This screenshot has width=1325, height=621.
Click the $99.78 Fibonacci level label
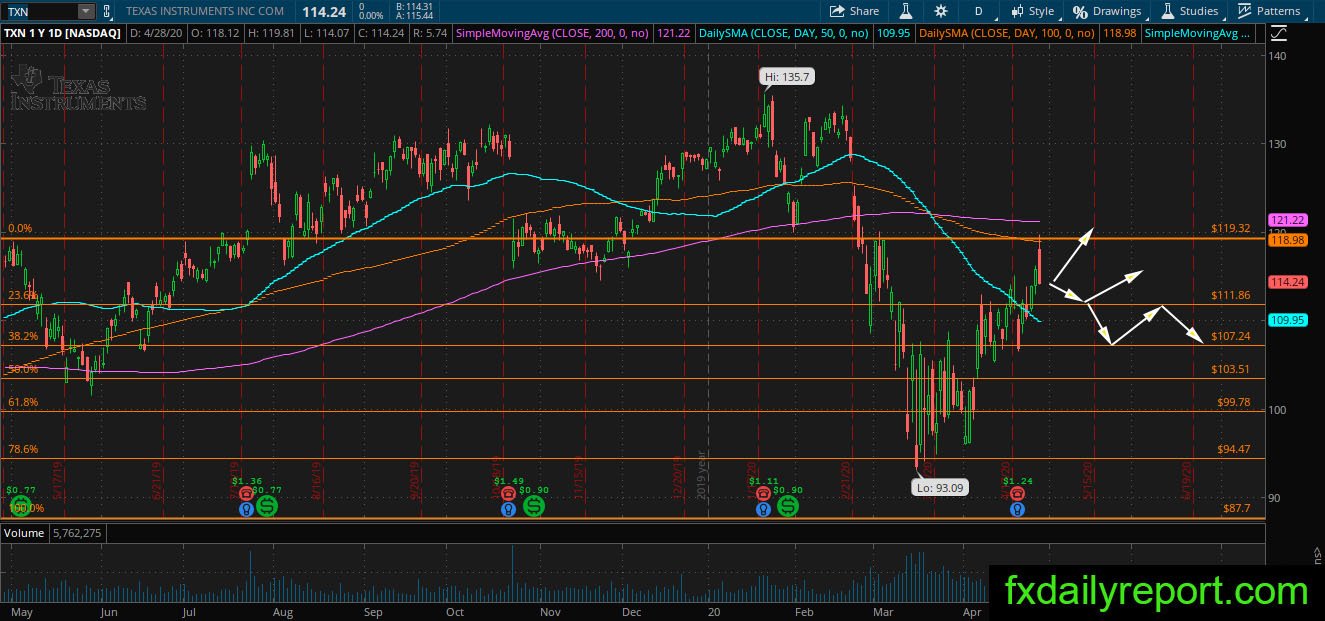(x=1233, y=402)
